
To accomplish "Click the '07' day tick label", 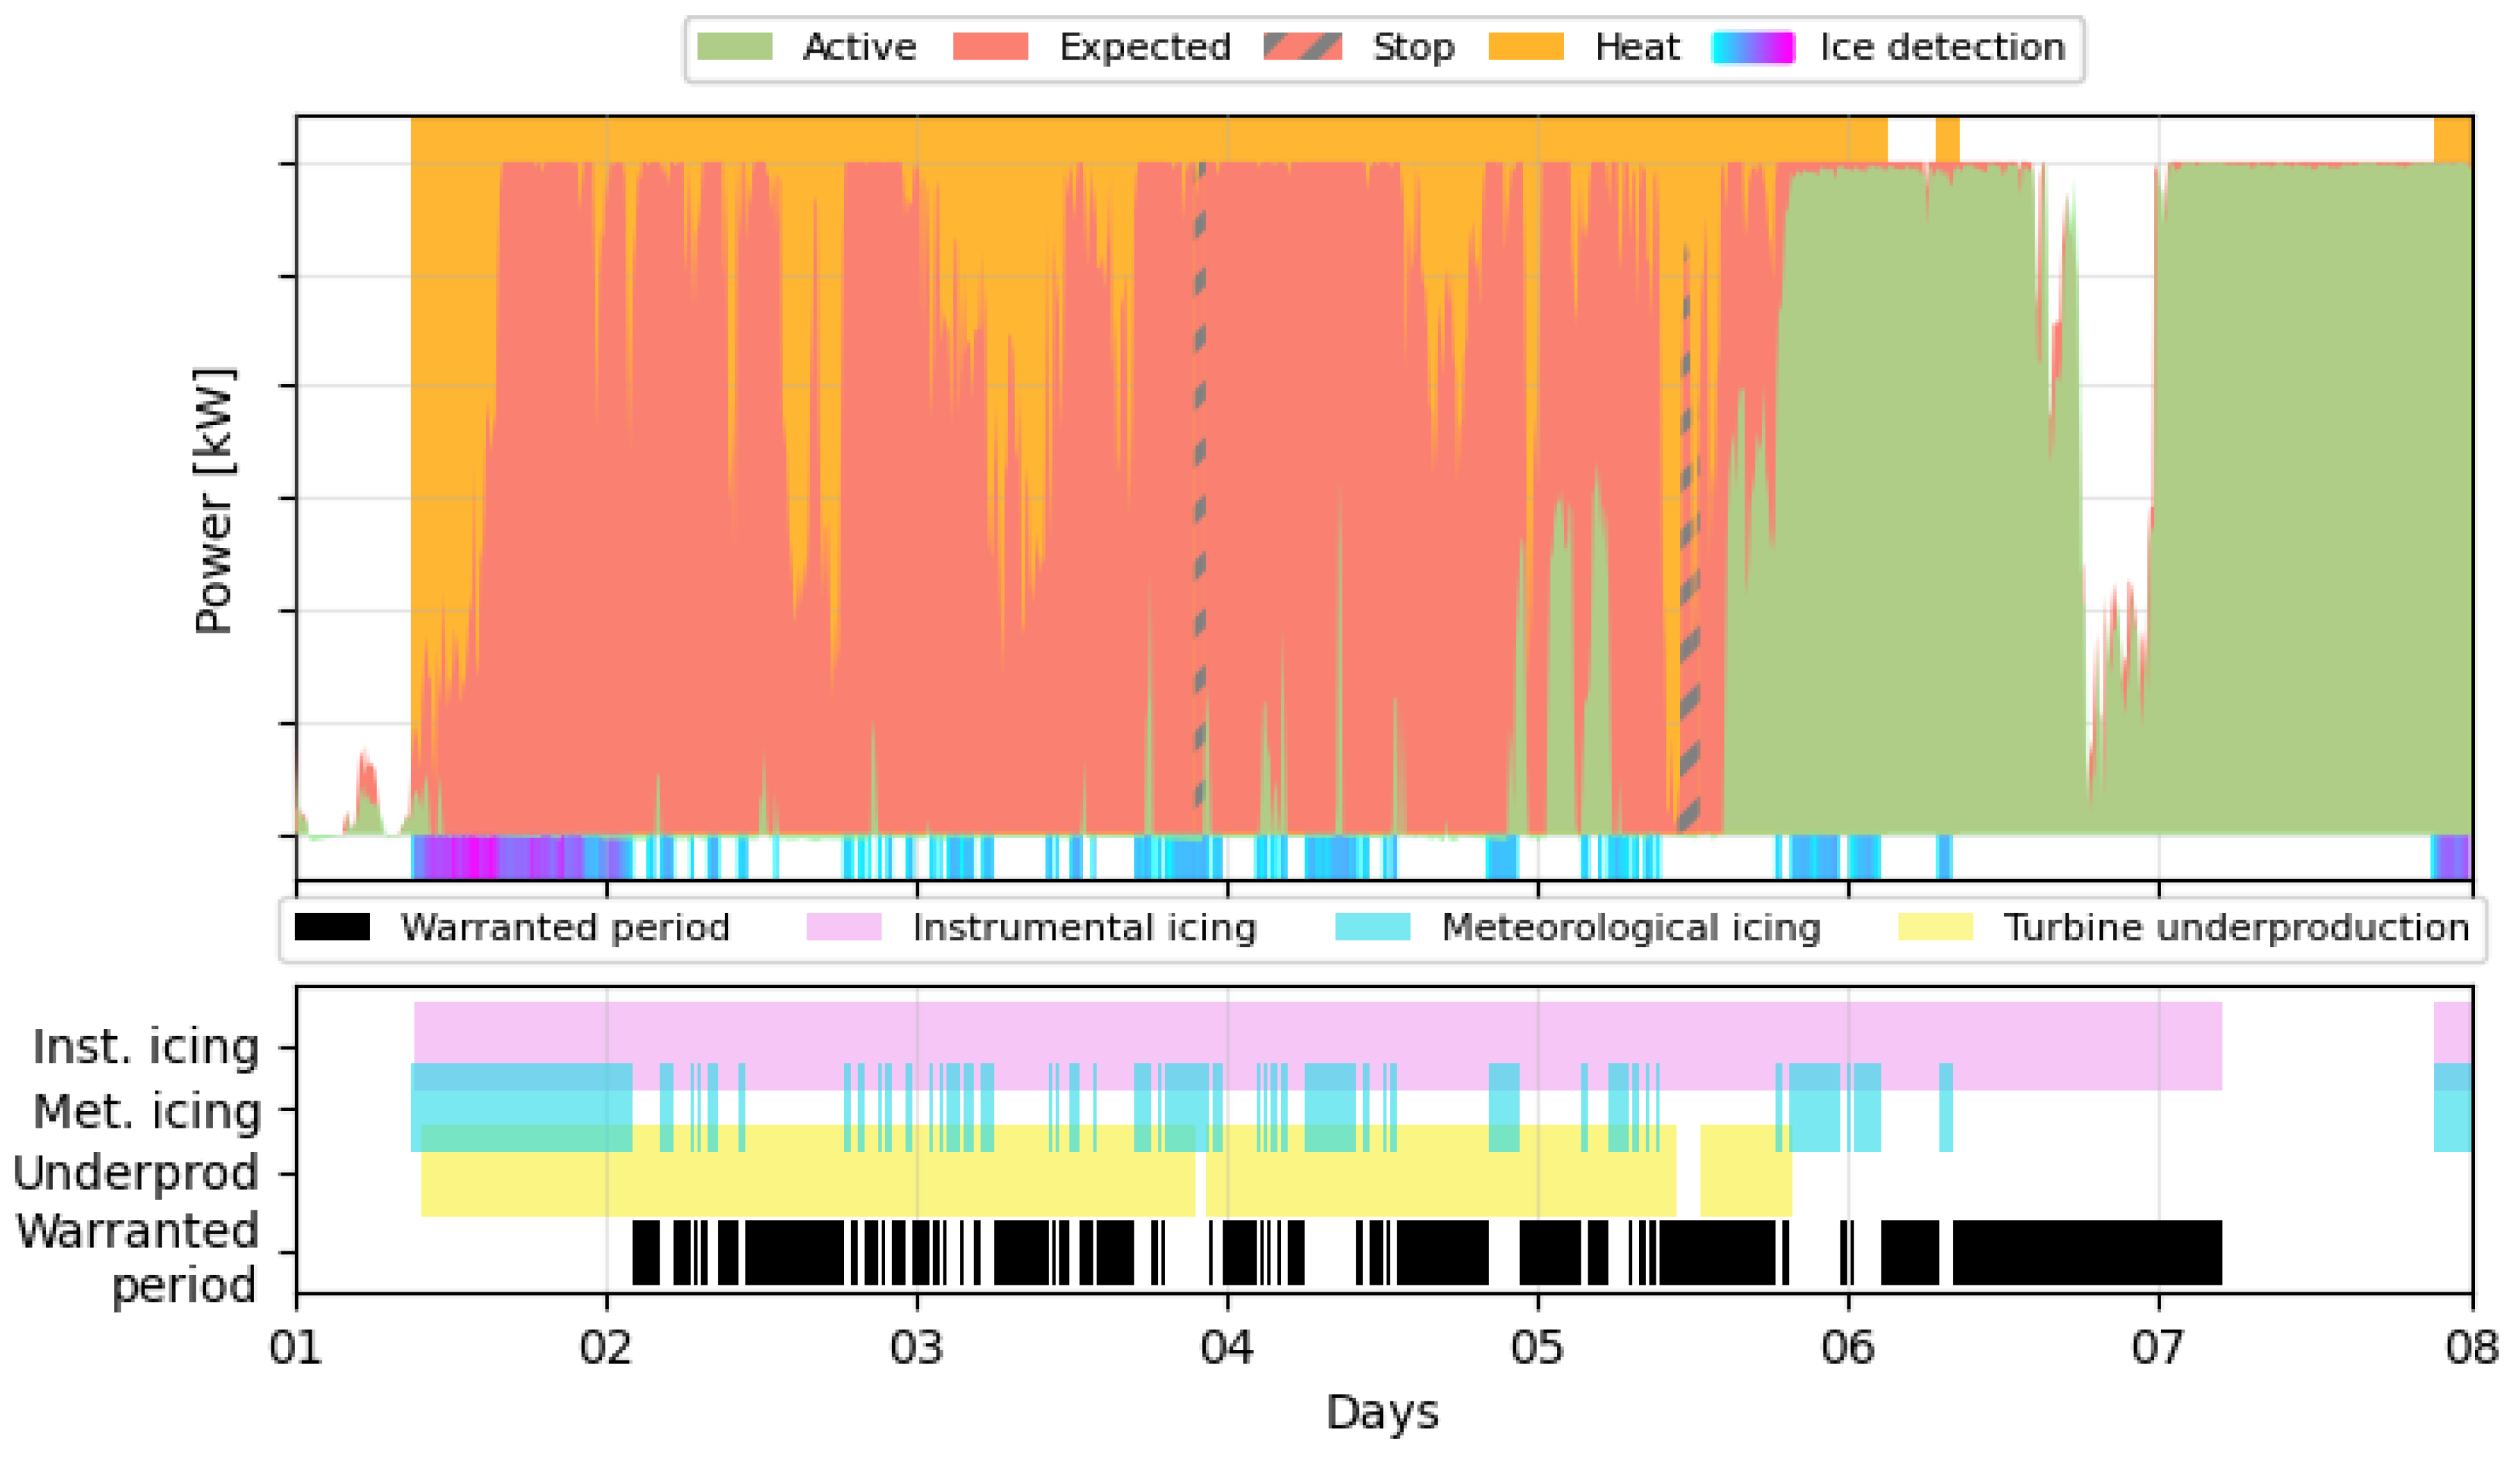I will pos(2158,1348).
